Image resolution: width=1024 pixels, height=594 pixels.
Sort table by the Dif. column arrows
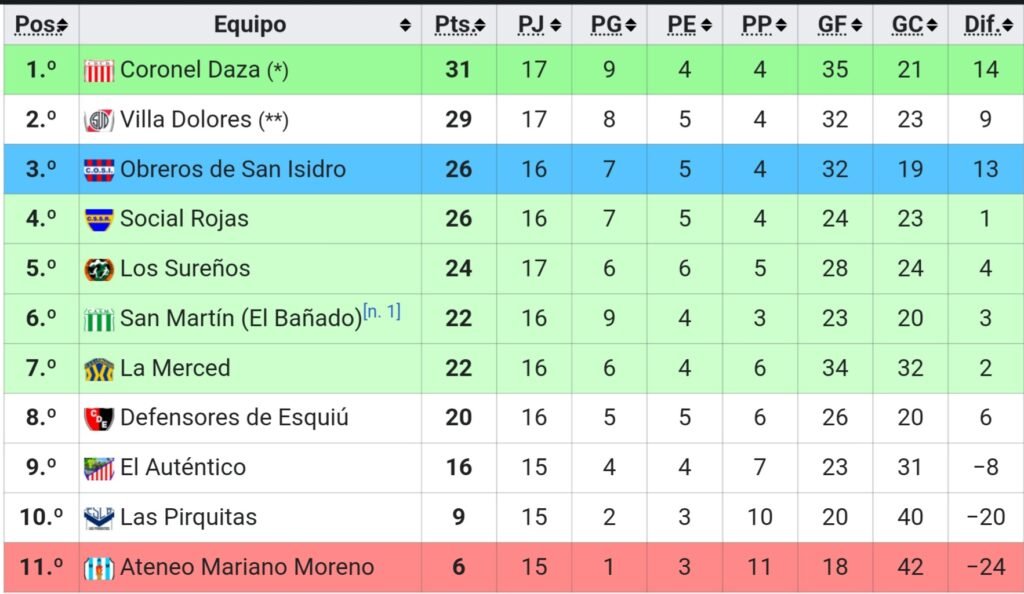(x=1006, y=25)
